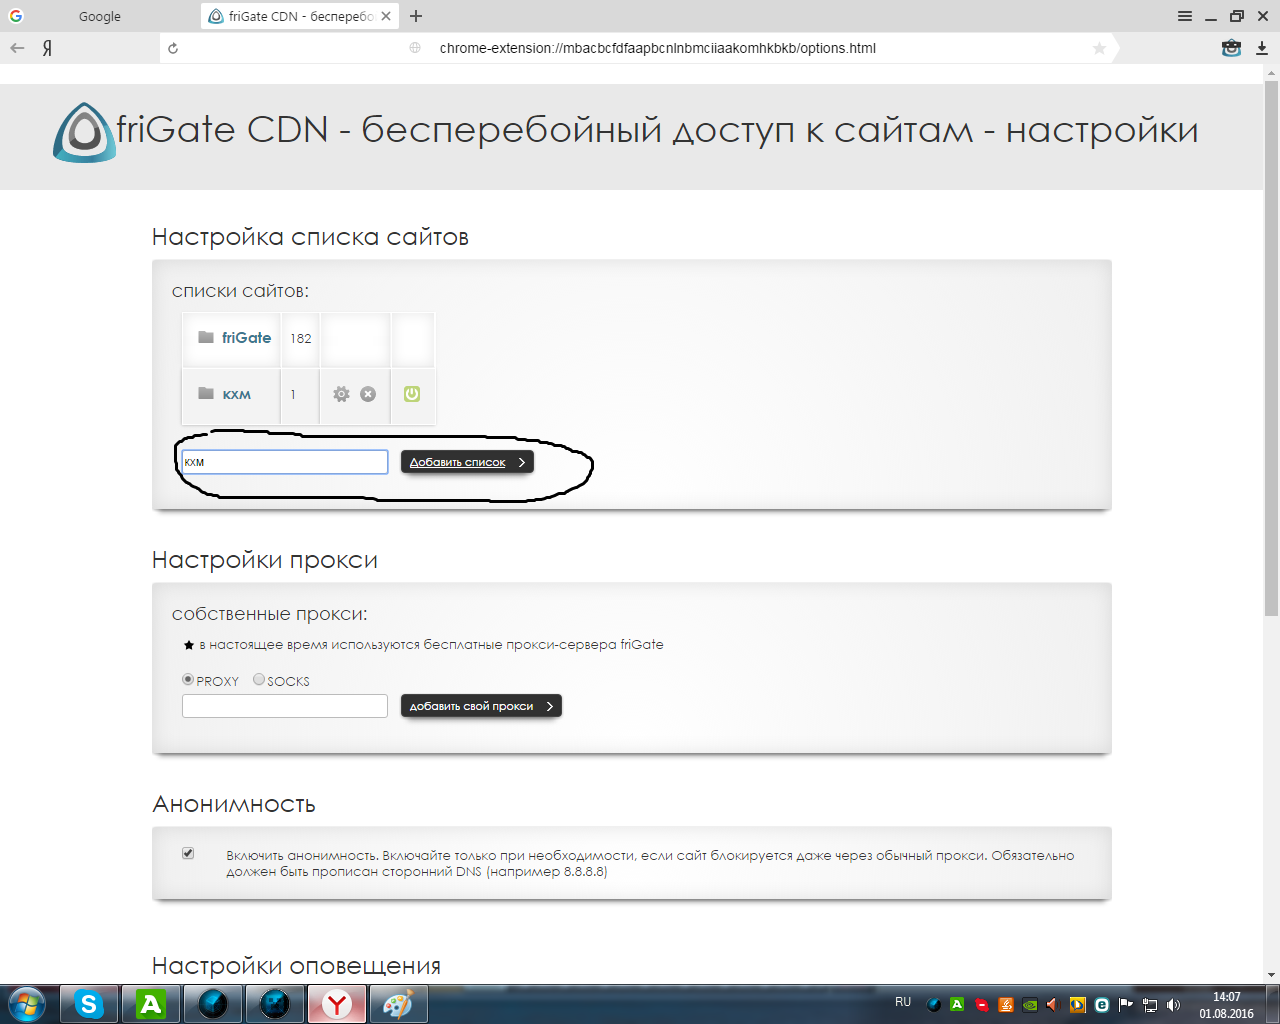The image size is (1280, 1024).
Task: Reload the page with the refresh icon
Action: (x=173, y=48)
